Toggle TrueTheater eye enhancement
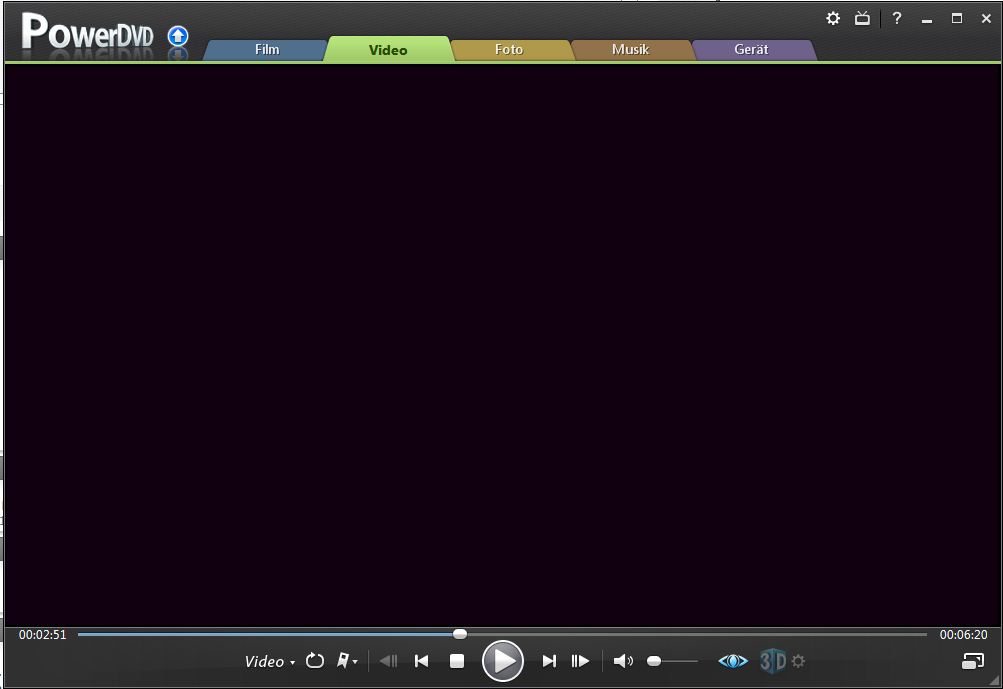 coord(733,661)
